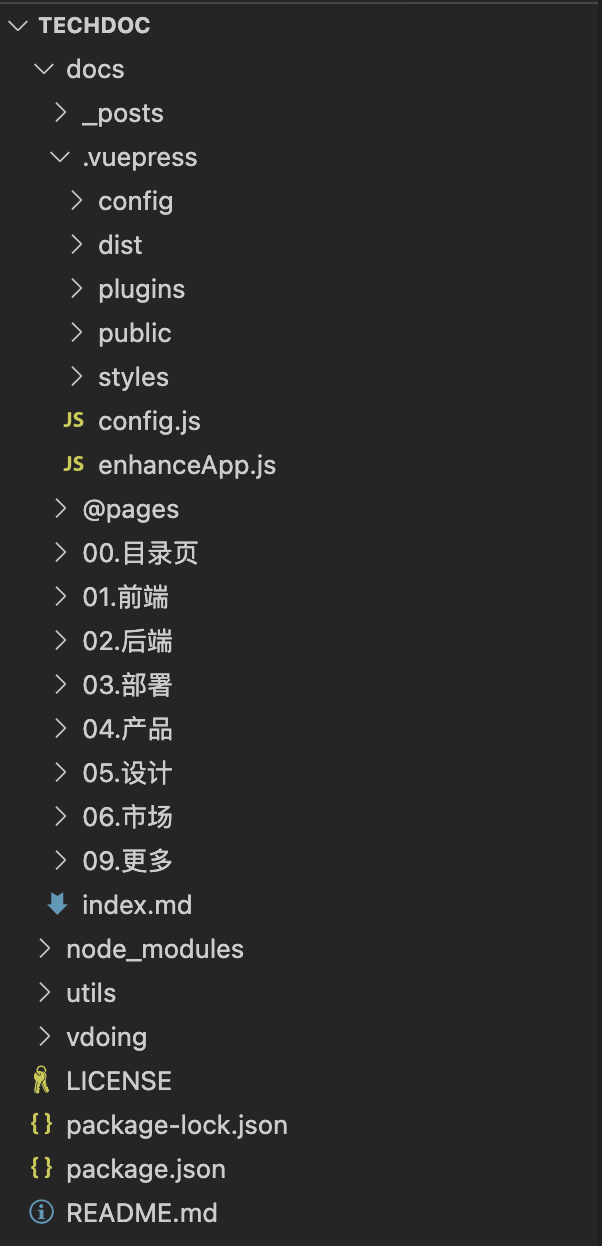The height and width of the screenshot is (1246, 602).
Task: Select the @pages folder
Action: [x=130, y=509]
